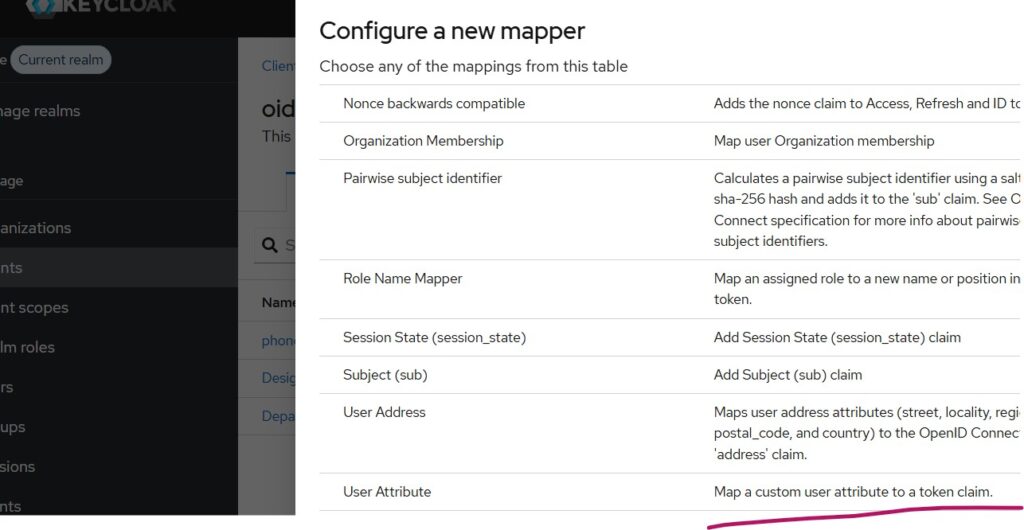
Task: Open the Groups sidebar item
Action: pyautogui.click(x=14, y=427)
